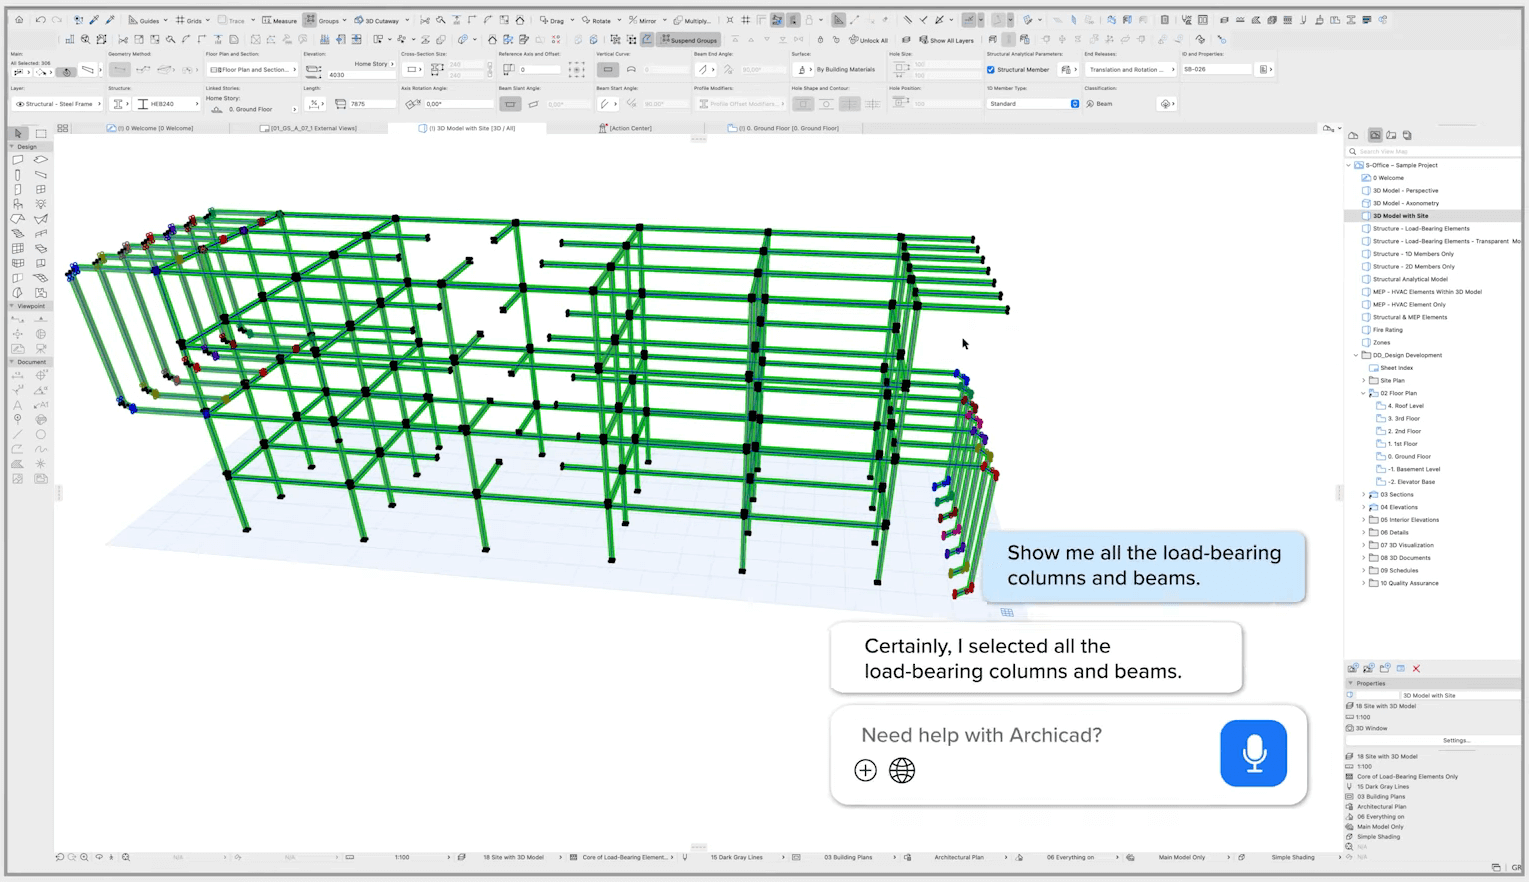
Task: Open the Grids dropdown
Action: [x=193, y=20]
